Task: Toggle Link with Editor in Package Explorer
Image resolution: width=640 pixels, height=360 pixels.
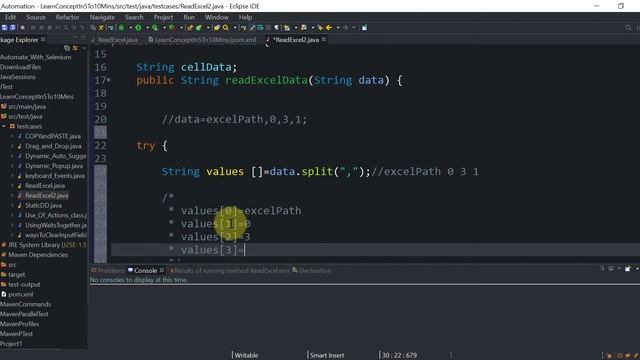Action: pos(75,48)
